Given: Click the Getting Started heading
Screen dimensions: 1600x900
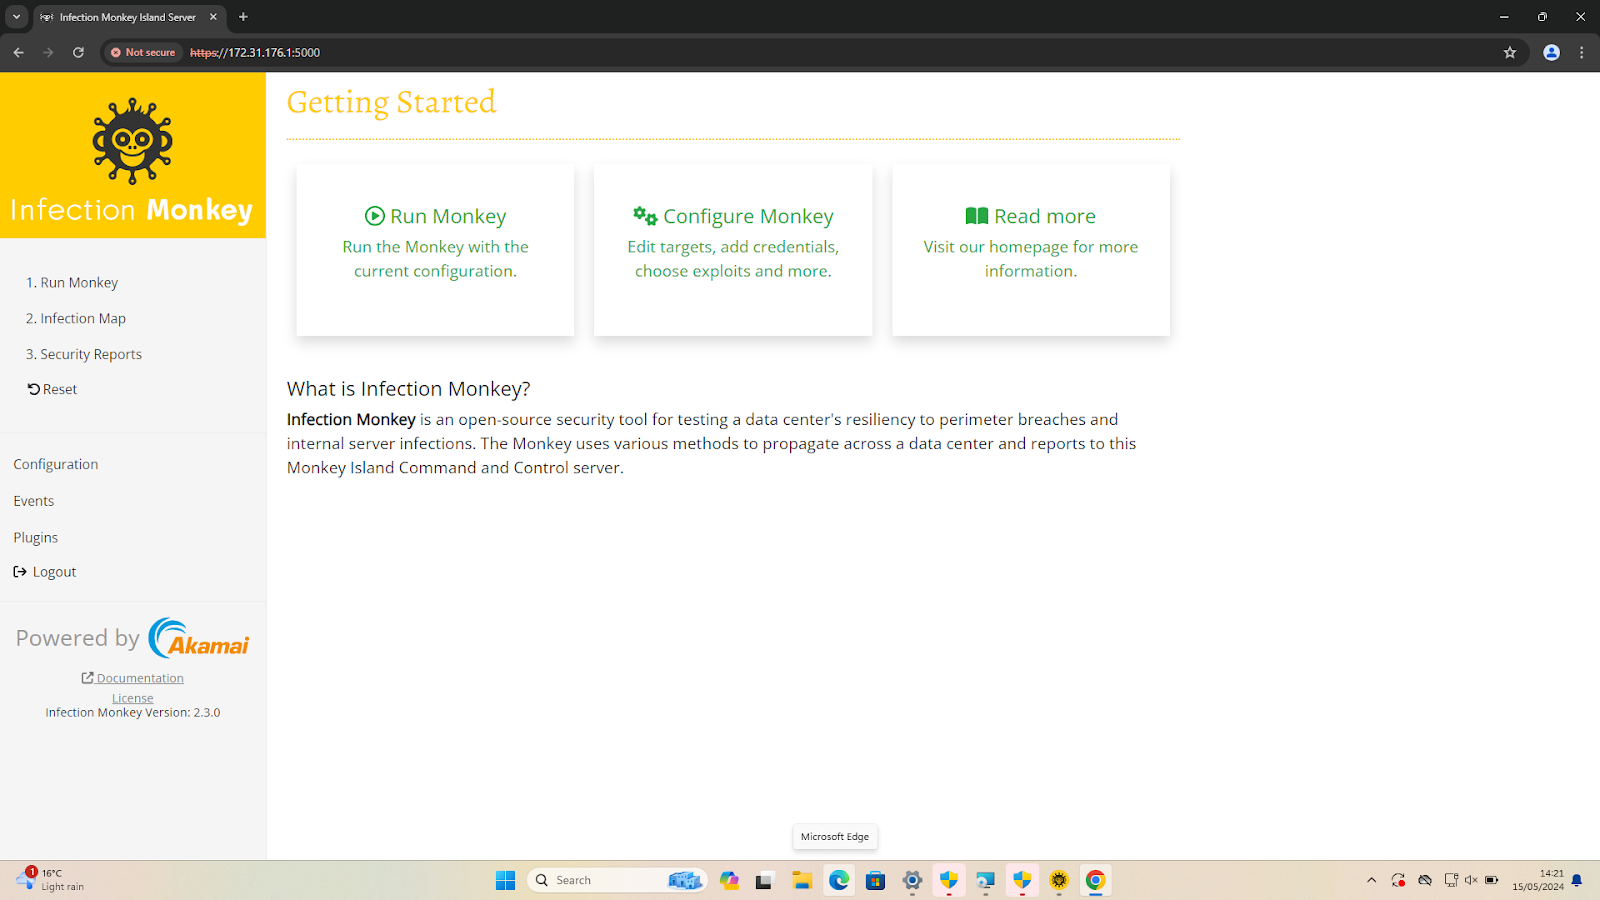Looking at the screenshot, I should click(391, 103).
